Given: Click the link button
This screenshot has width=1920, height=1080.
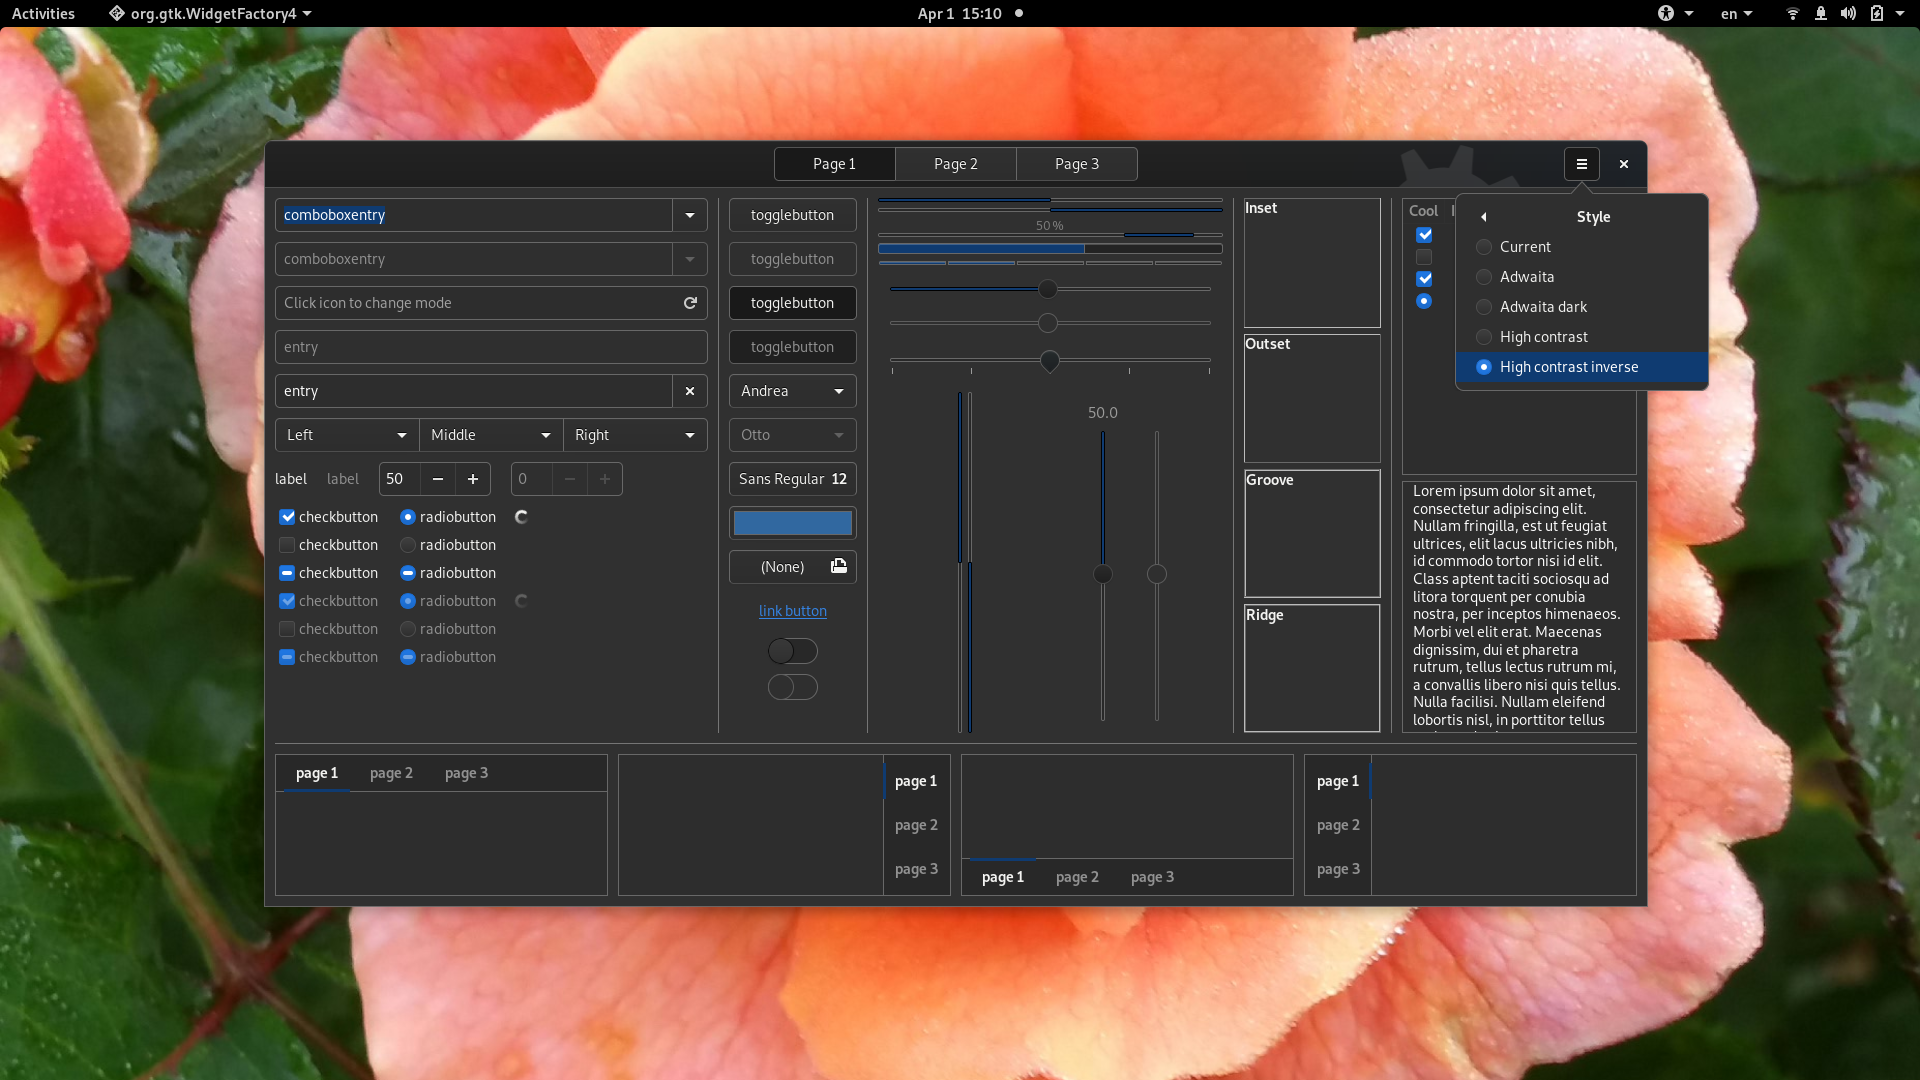Looking at the screenshot, I should [x=793, y=609].
